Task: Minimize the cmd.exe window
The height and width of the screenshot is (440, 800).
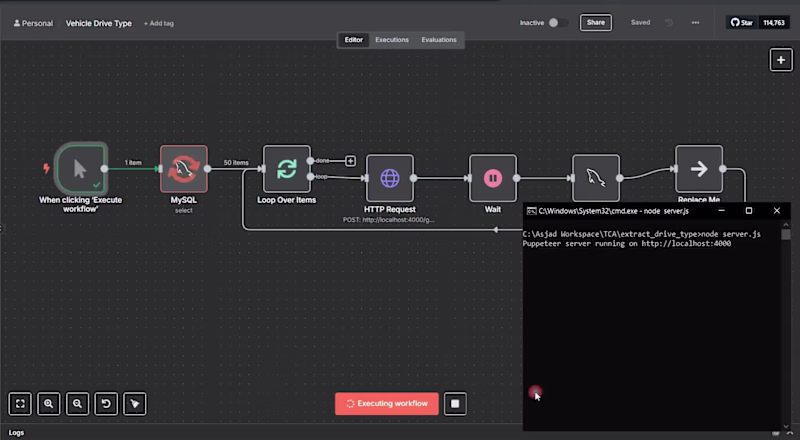Action: [721, 211]
